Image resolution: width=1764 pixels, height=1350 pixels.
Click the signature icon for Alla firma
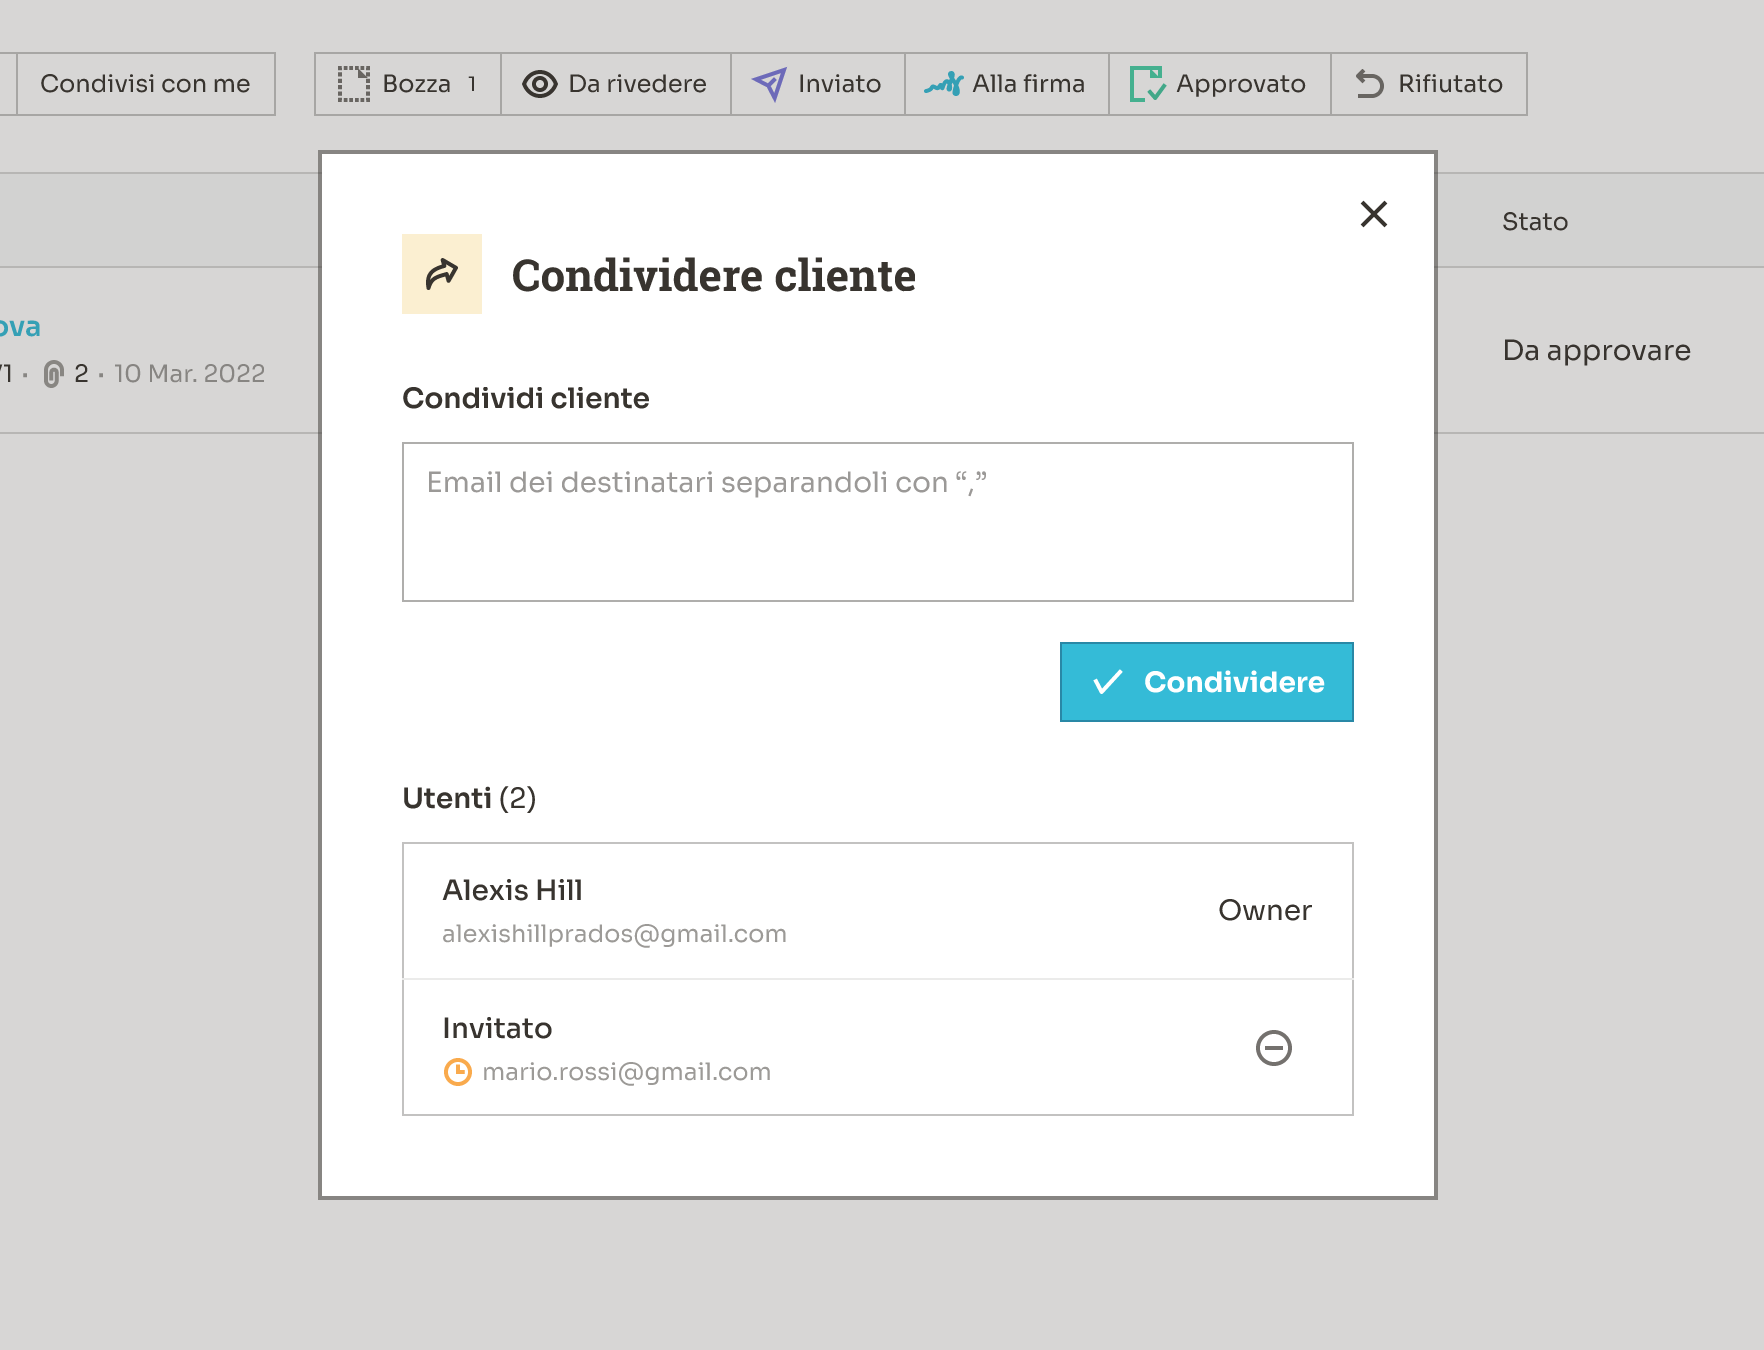click(x=943, y=84)
